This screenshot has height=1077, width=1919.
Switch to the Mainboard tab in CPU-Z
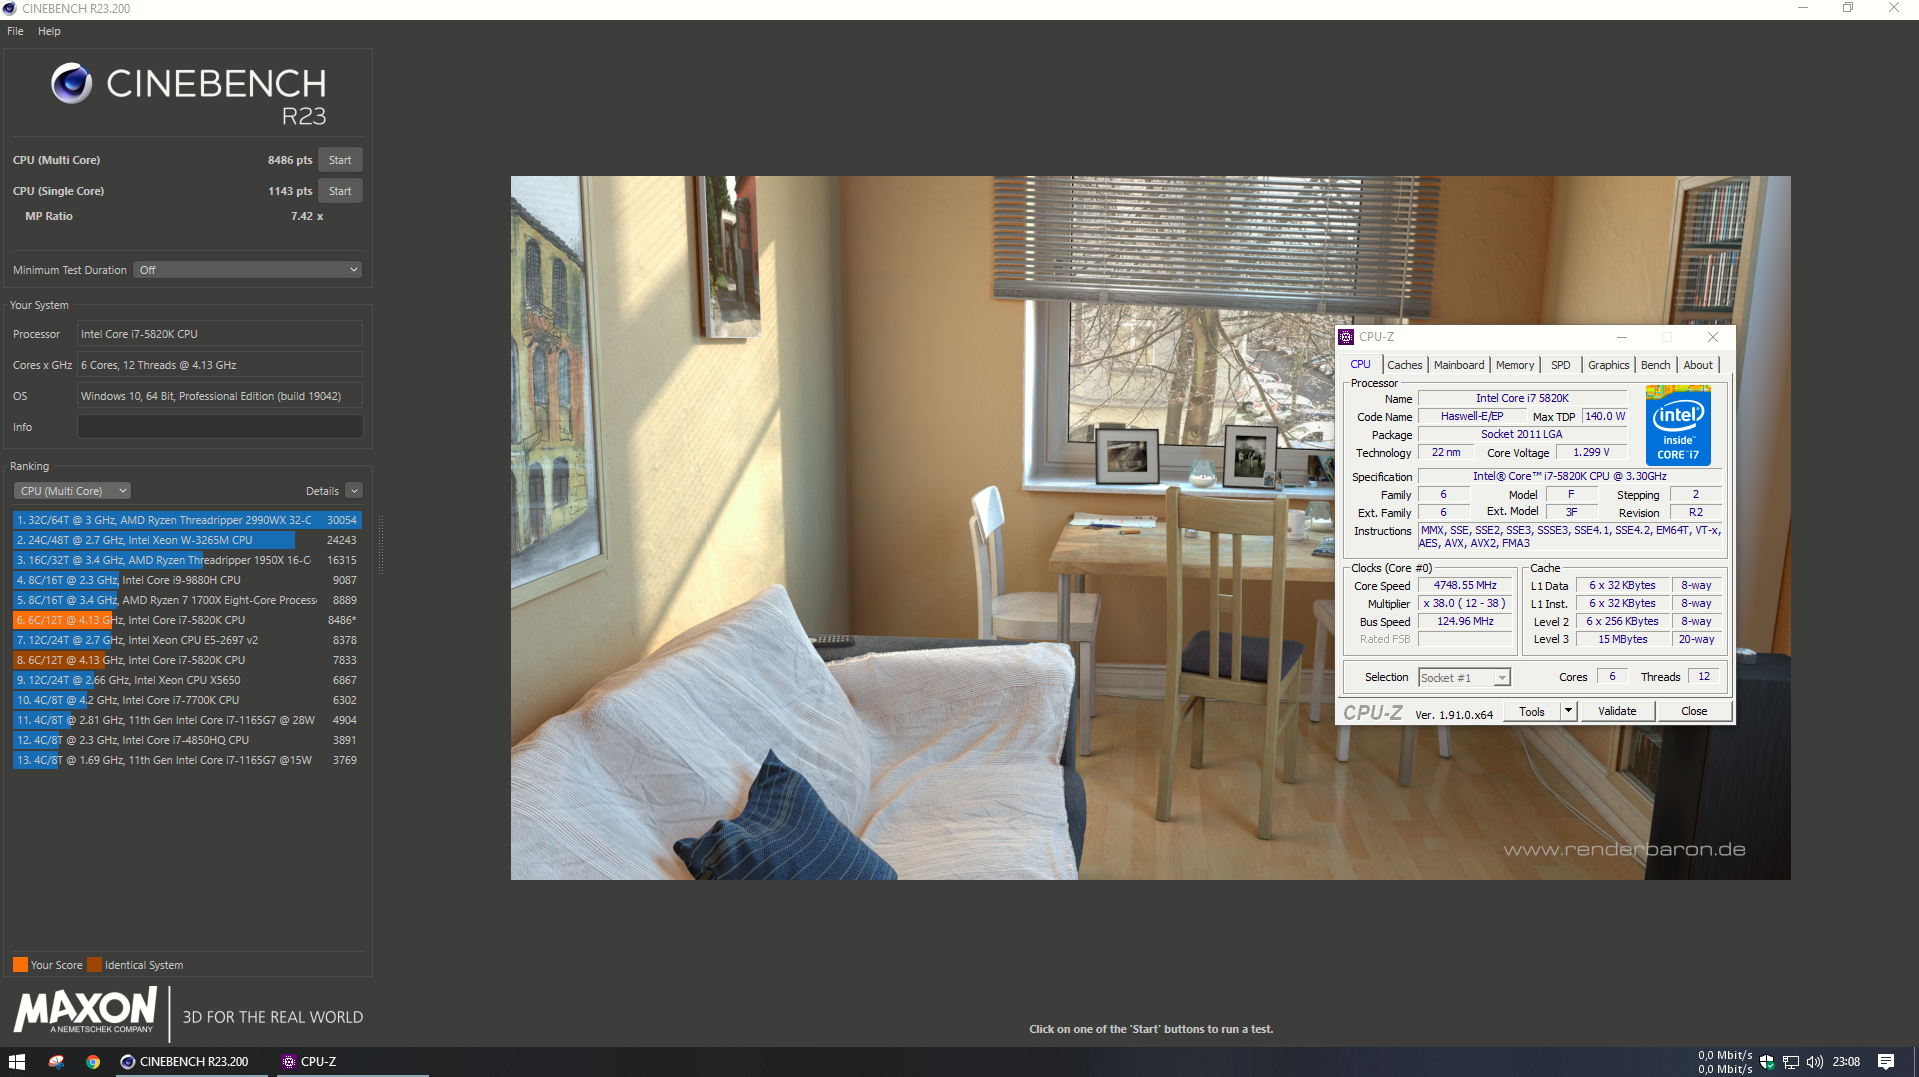pyautogui.click(x=1459, y=365)
